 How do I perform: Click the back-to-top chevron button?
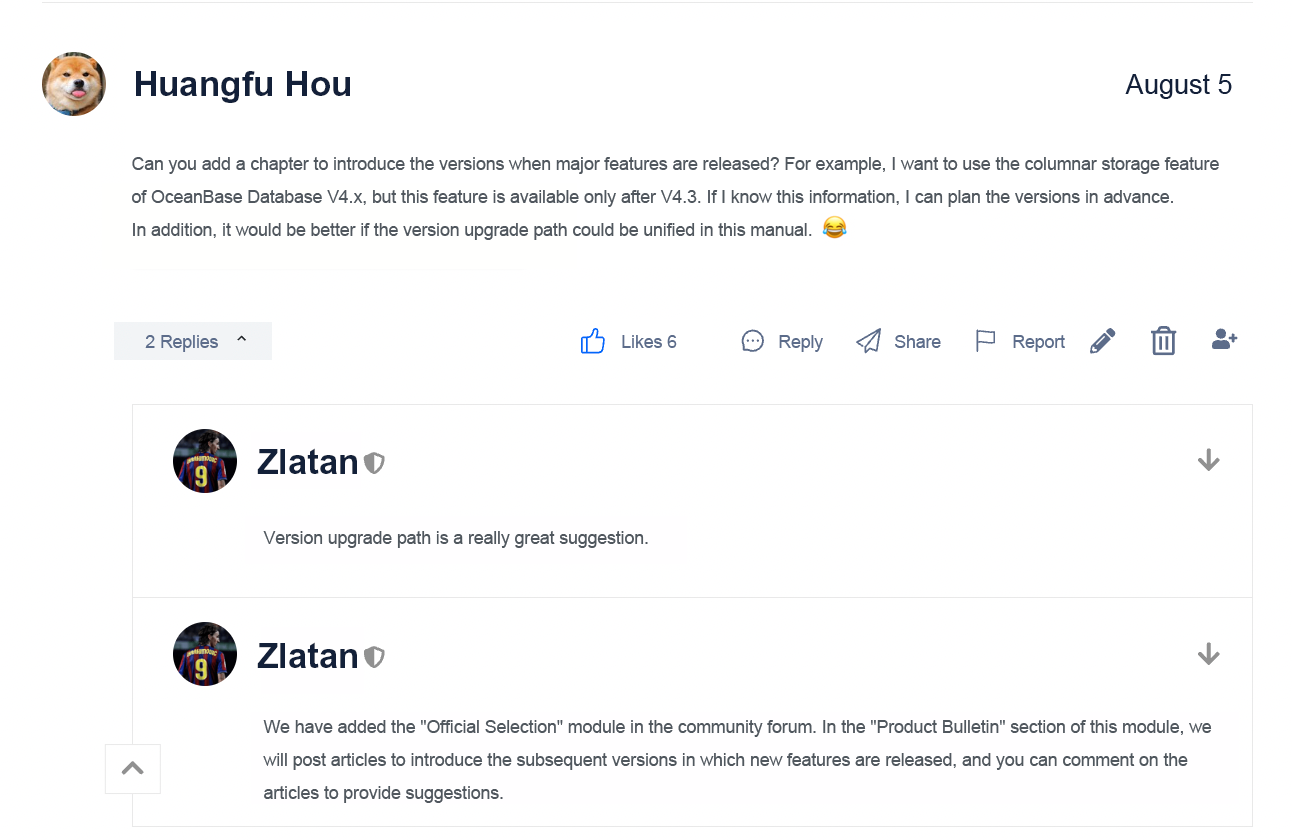click(133, 768)
